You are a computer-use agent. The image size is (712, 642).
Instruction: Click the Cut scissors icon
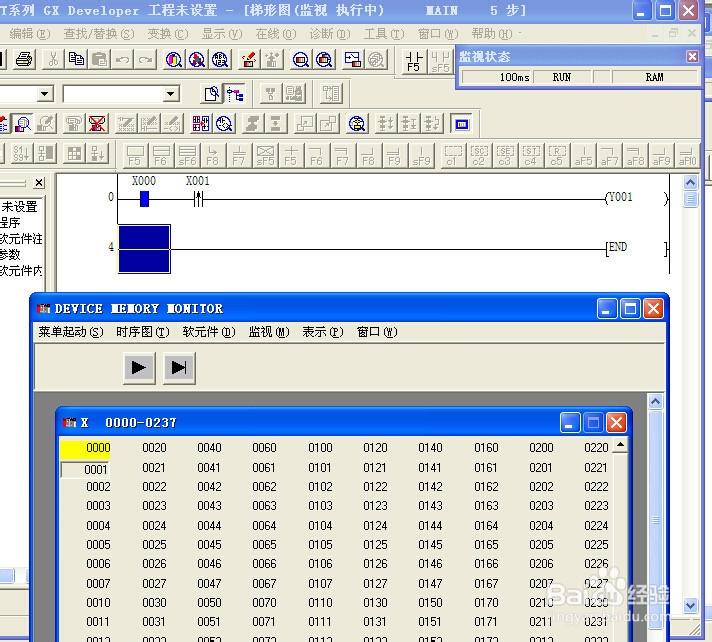(53, 59)
